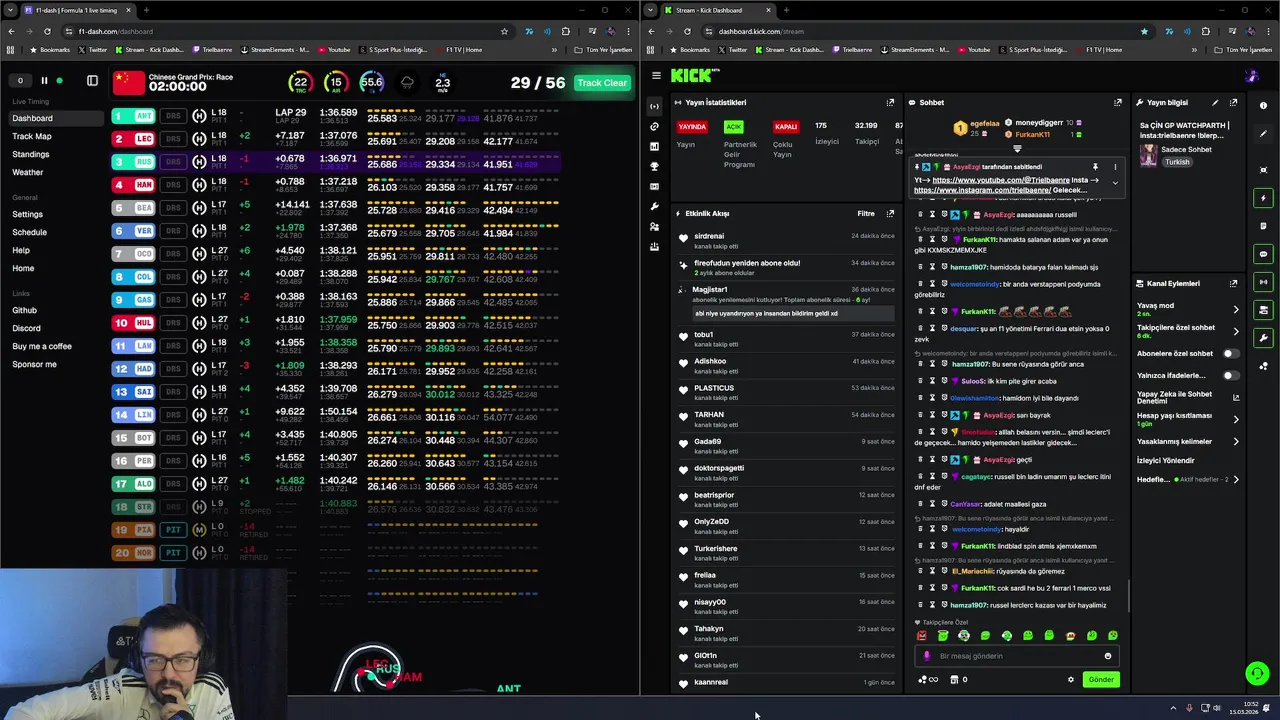1280x720 pixels.
Task: Open pinned message three-dot options
Action: pyautogui.click(x=1115, y=167)
